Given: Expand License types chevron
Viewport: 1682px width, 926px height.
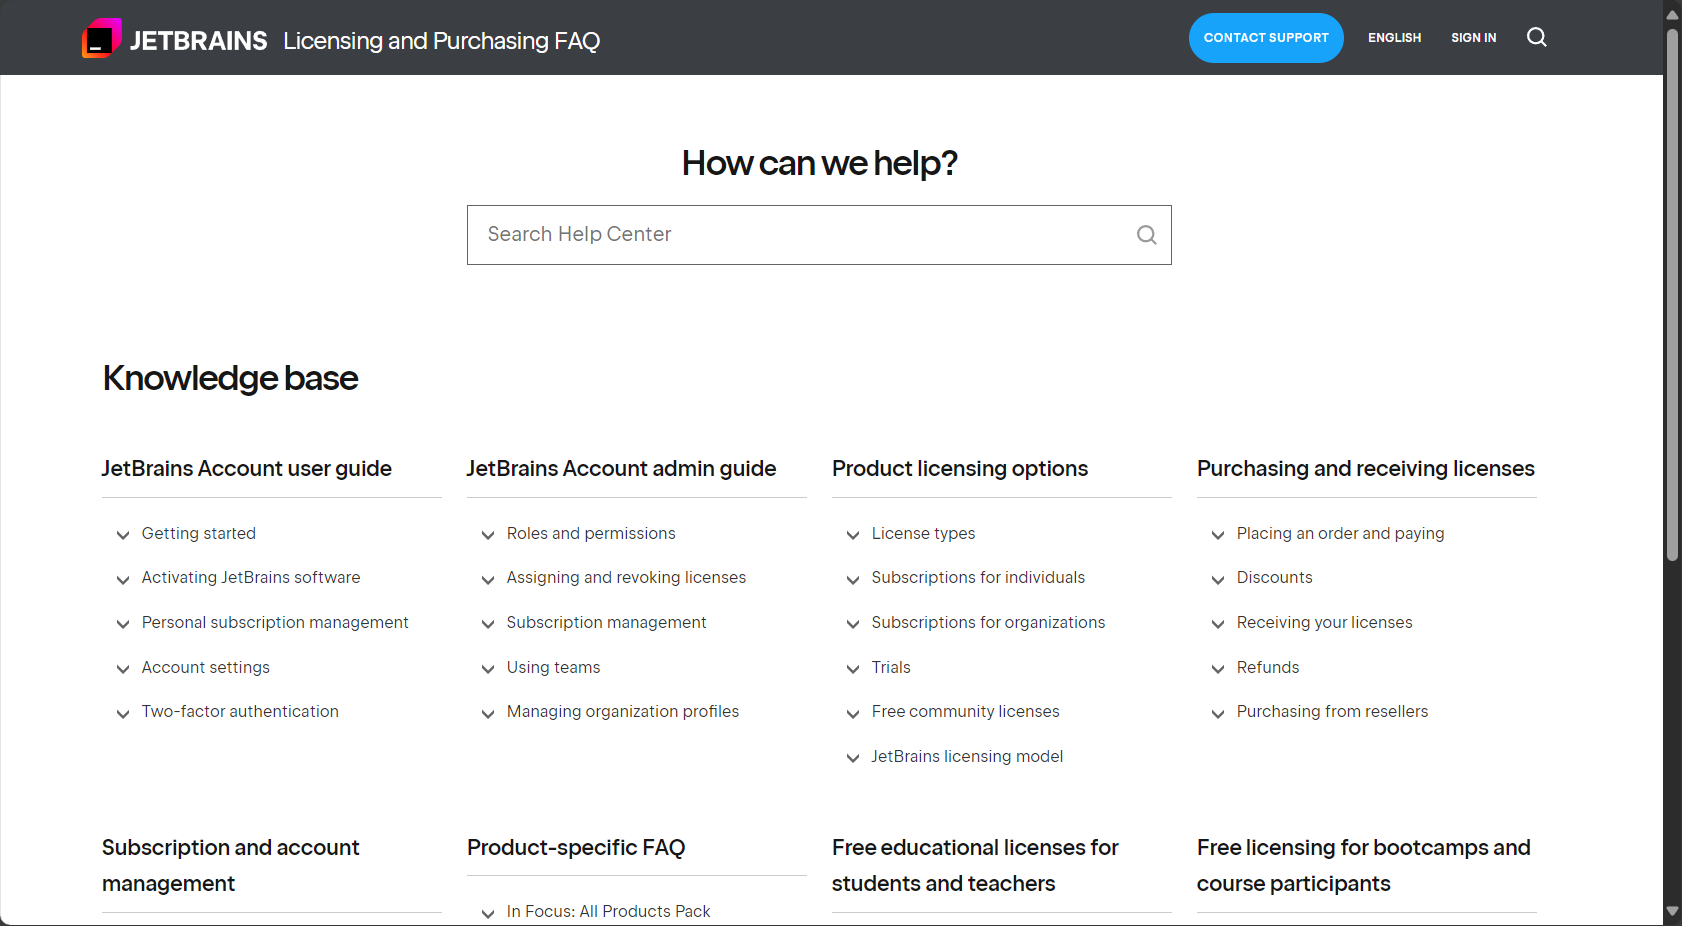Looking at the screenshot, I should (853, 535).
